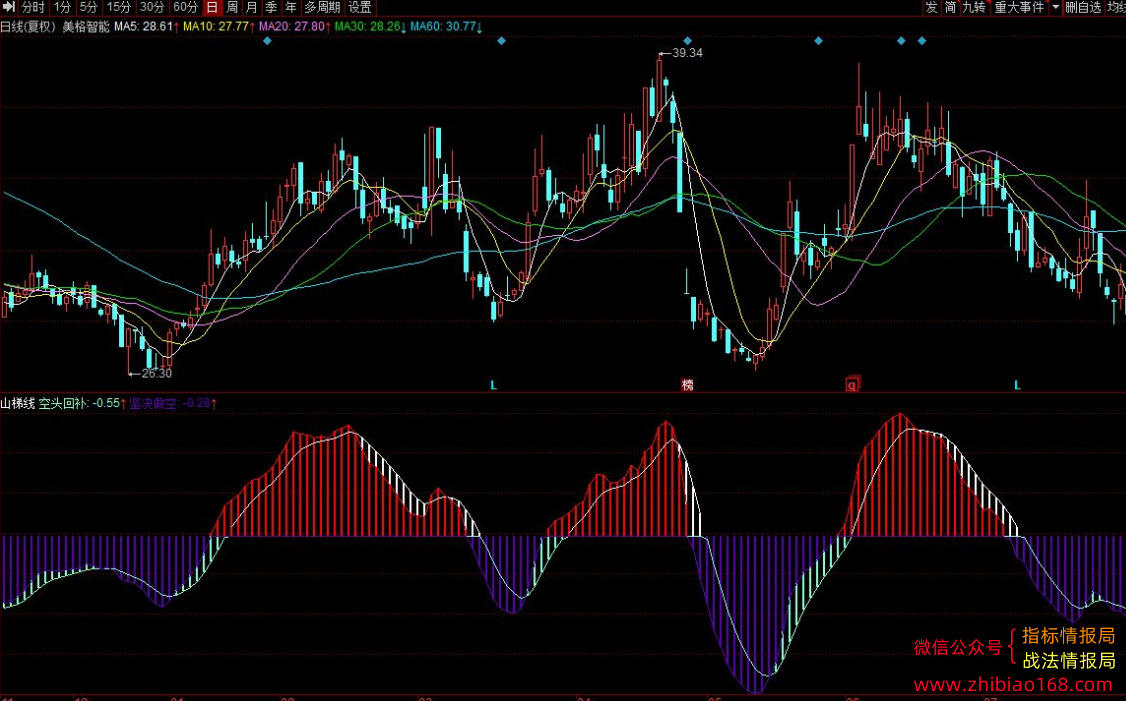The image size is (1126, 701).
Task: Click the 重大事件 major events button
Action: (x=1019, y=7)
